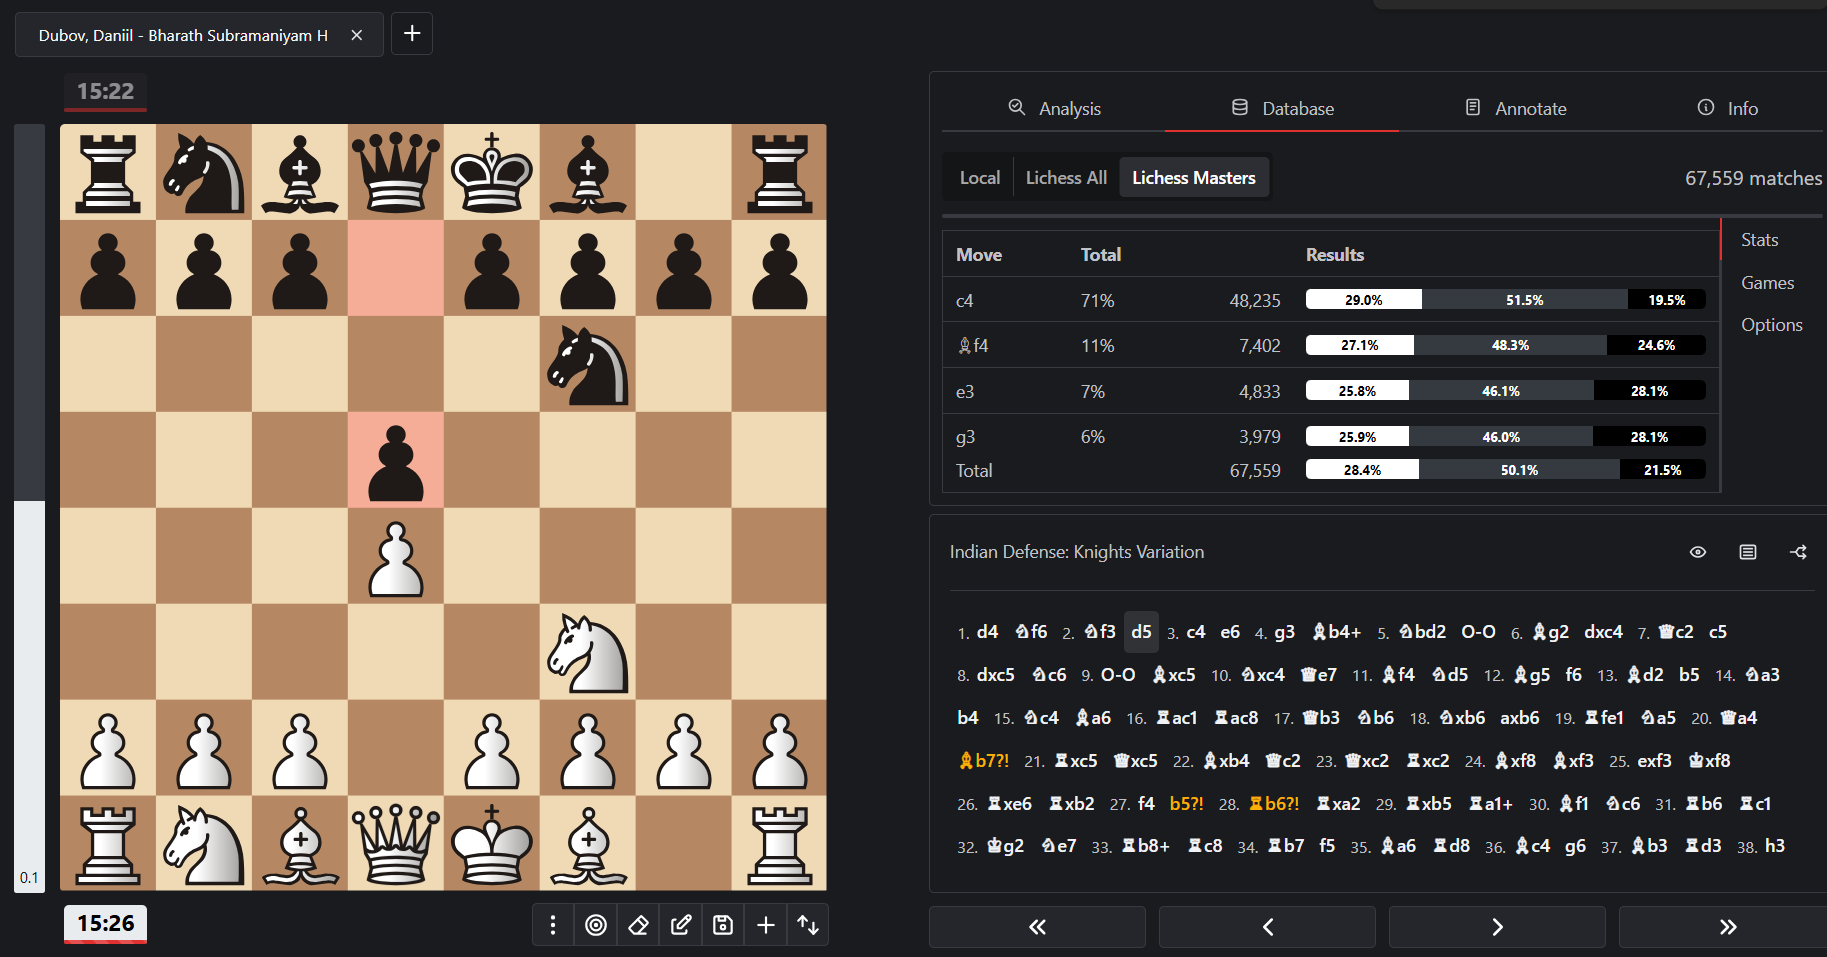Jump to the Bb7?! move in notation

tap(984, 761)
